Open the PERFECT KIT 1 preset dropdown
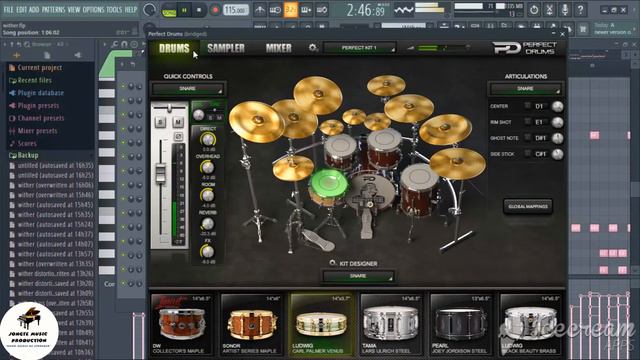This screenshot has height=360, width=640. 360,48
